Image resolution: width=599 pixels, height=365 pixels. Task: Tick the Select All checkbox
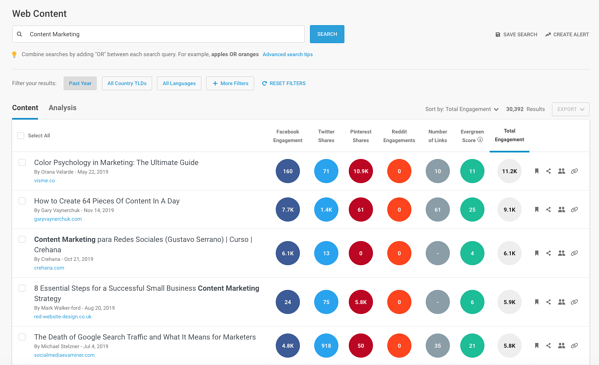click(21, 136)
